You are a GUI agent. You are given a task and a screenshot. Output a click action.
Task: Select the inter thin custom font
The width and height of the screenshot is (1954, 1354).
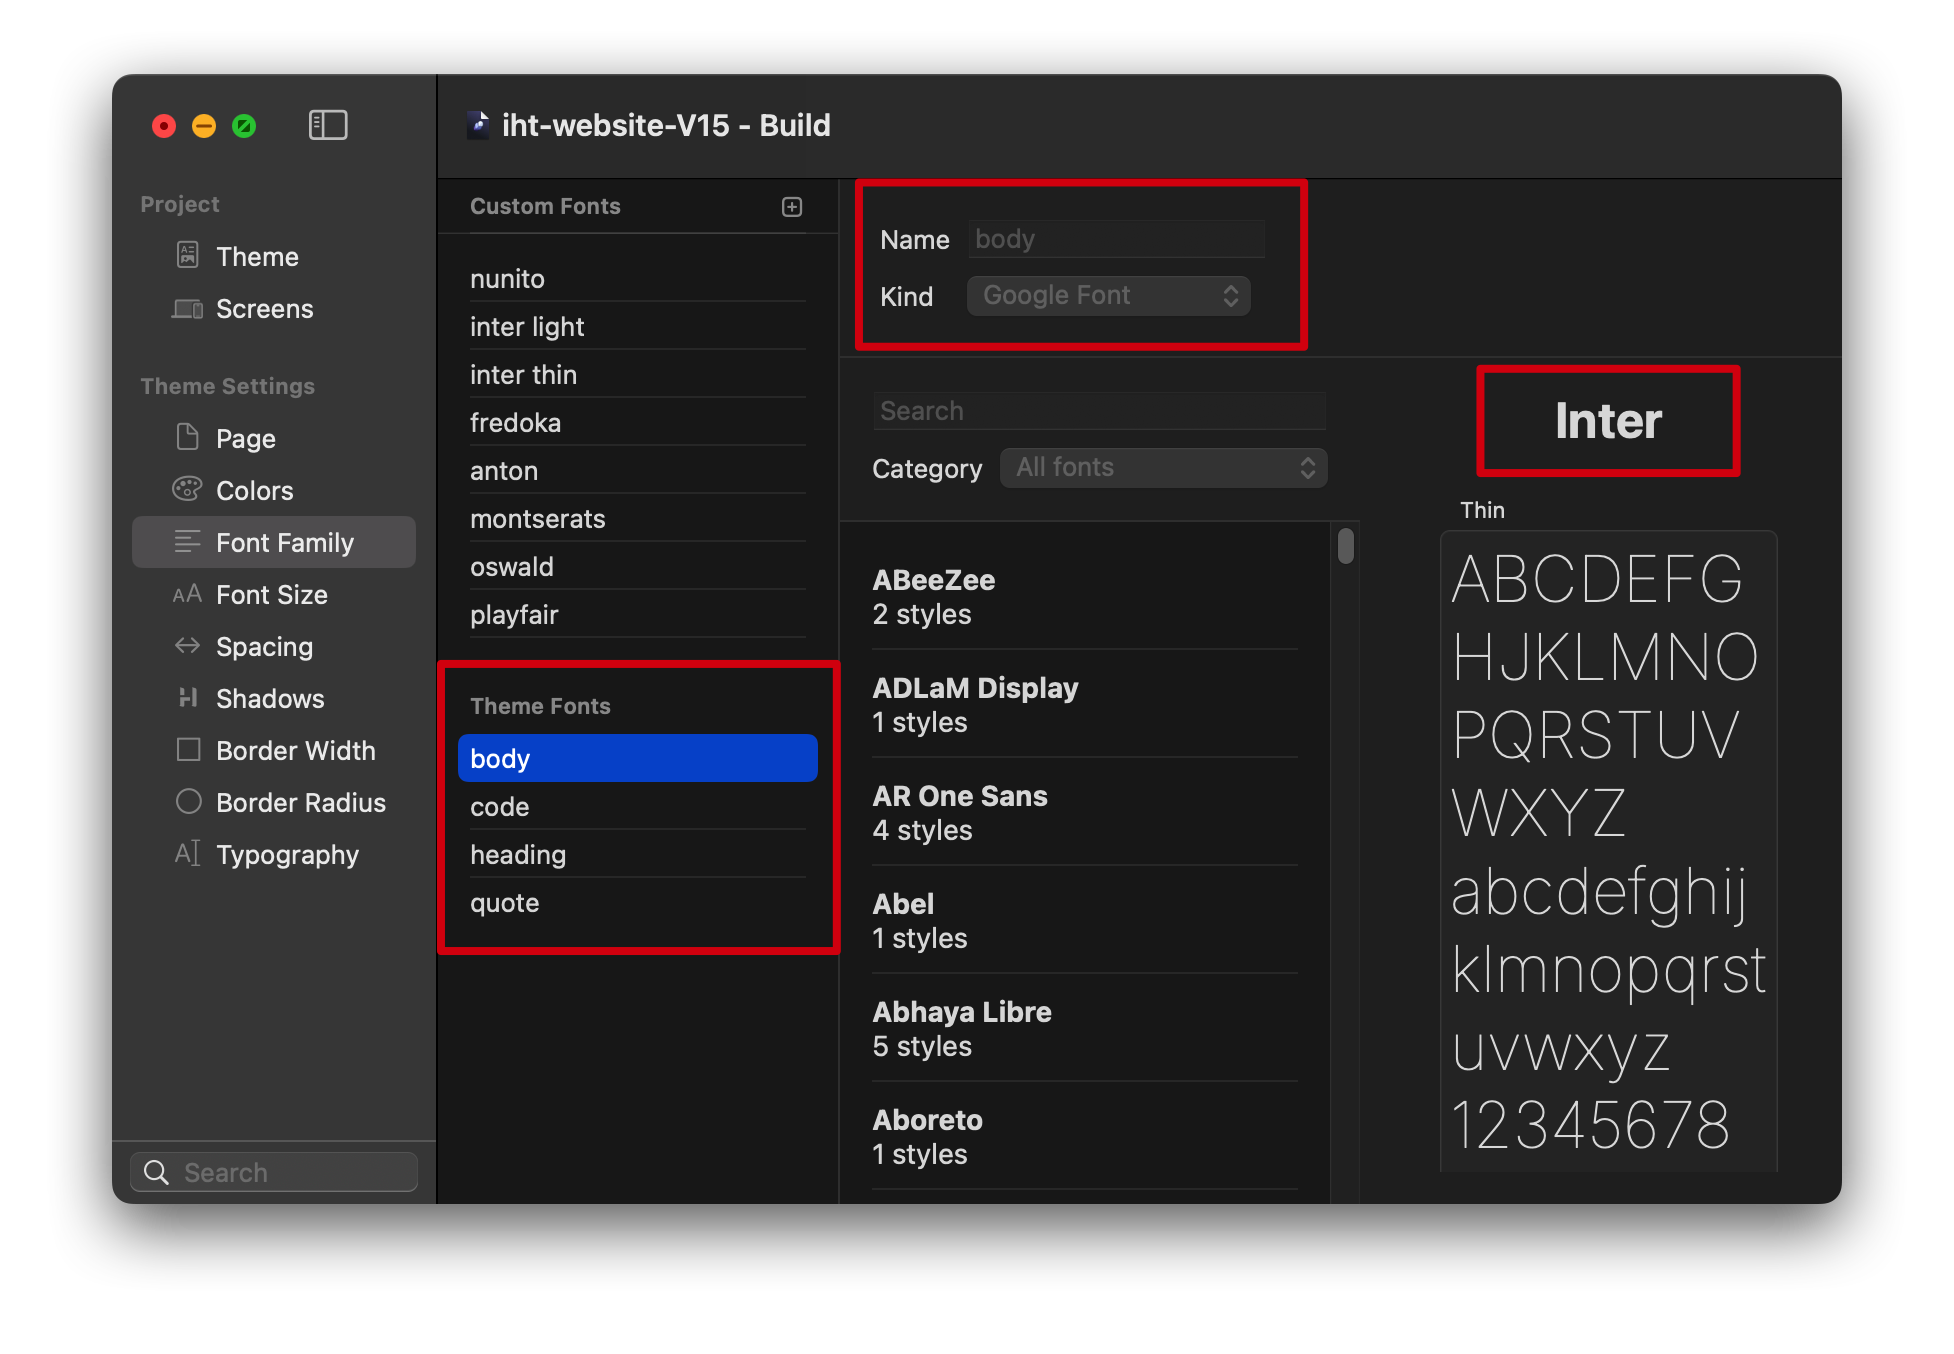[523, 375]
